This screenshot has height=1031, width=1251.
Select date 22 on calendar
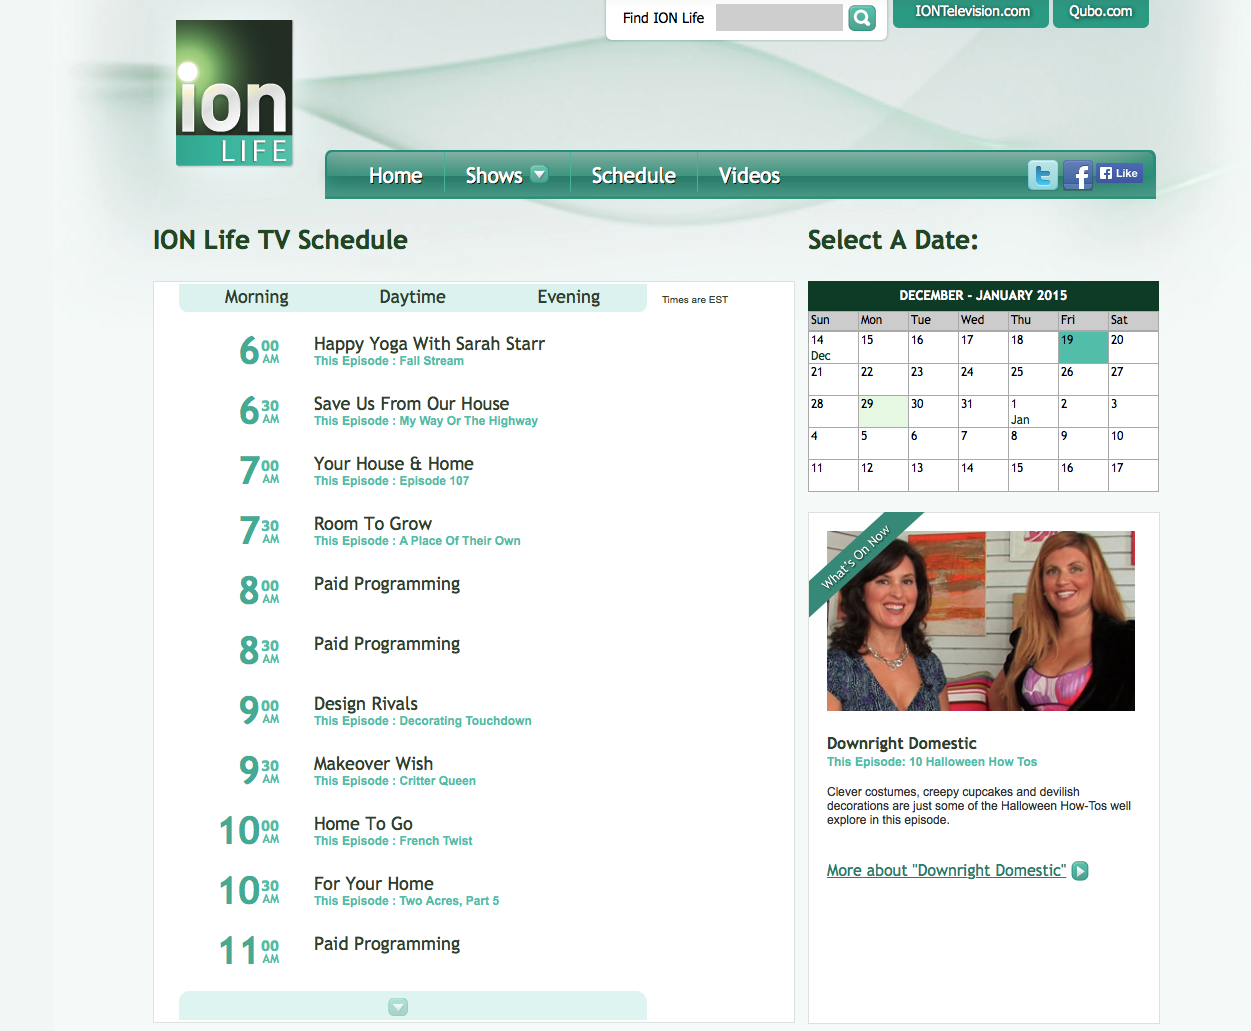[x=883, y=379]
